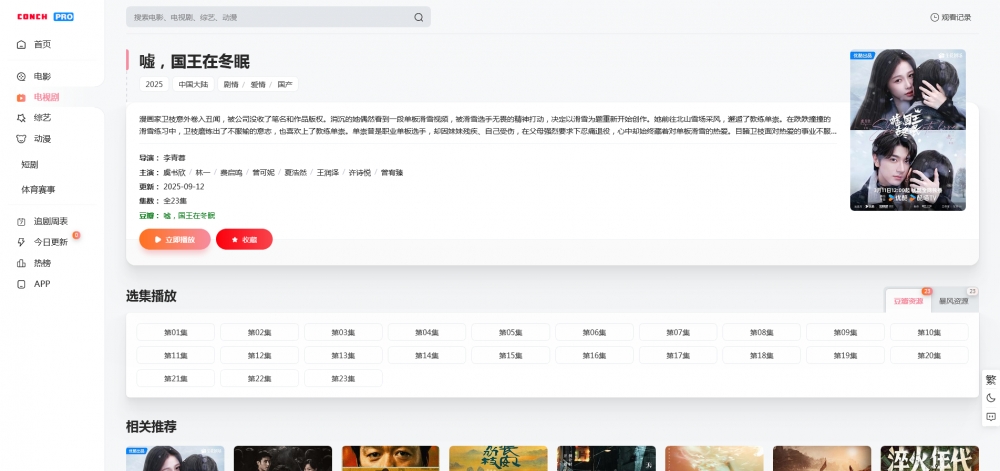Click the update date 2025-09-12

184,187
